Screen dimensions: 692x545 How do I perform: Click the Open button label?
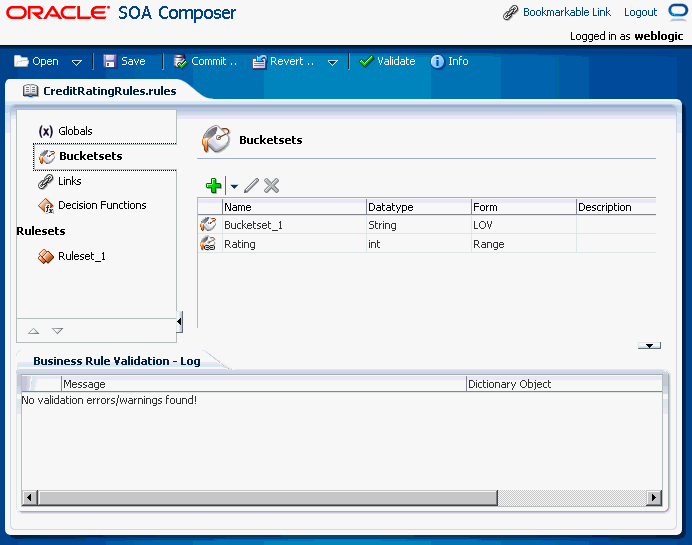pos(45,61)
